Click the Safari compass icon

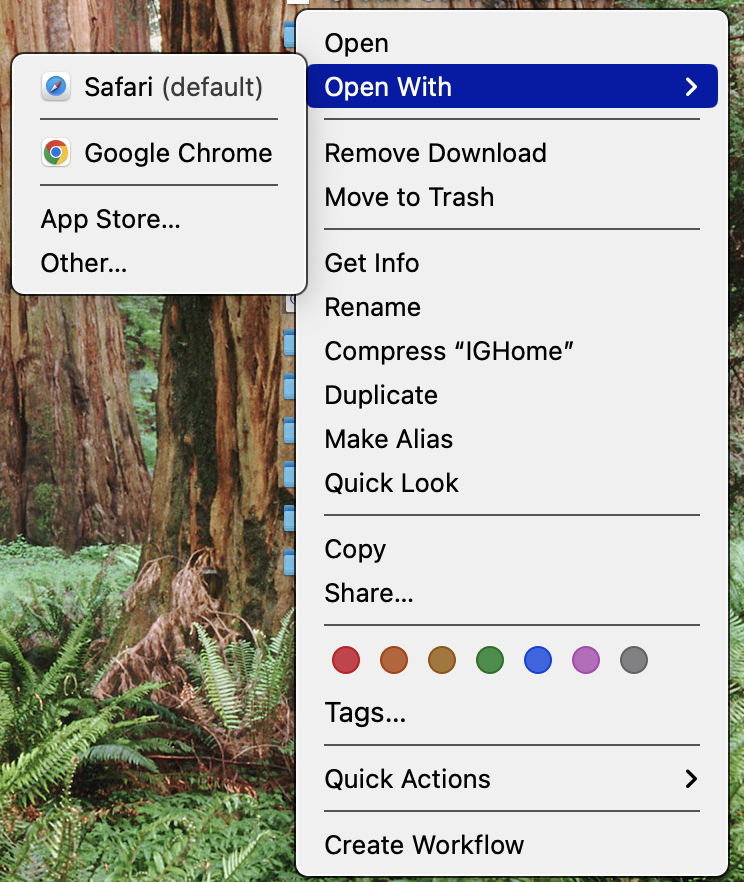point(56,87)
